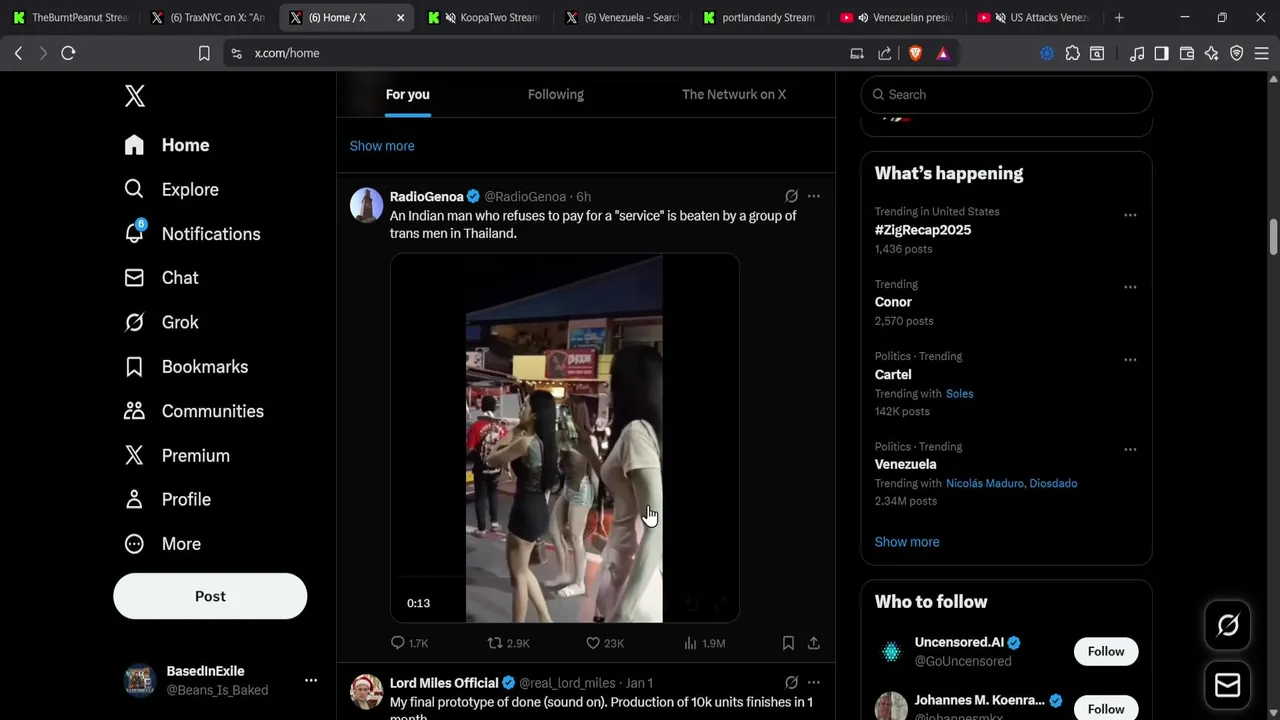
Task: Click the X search input field
Action: tap(1006, 94)
